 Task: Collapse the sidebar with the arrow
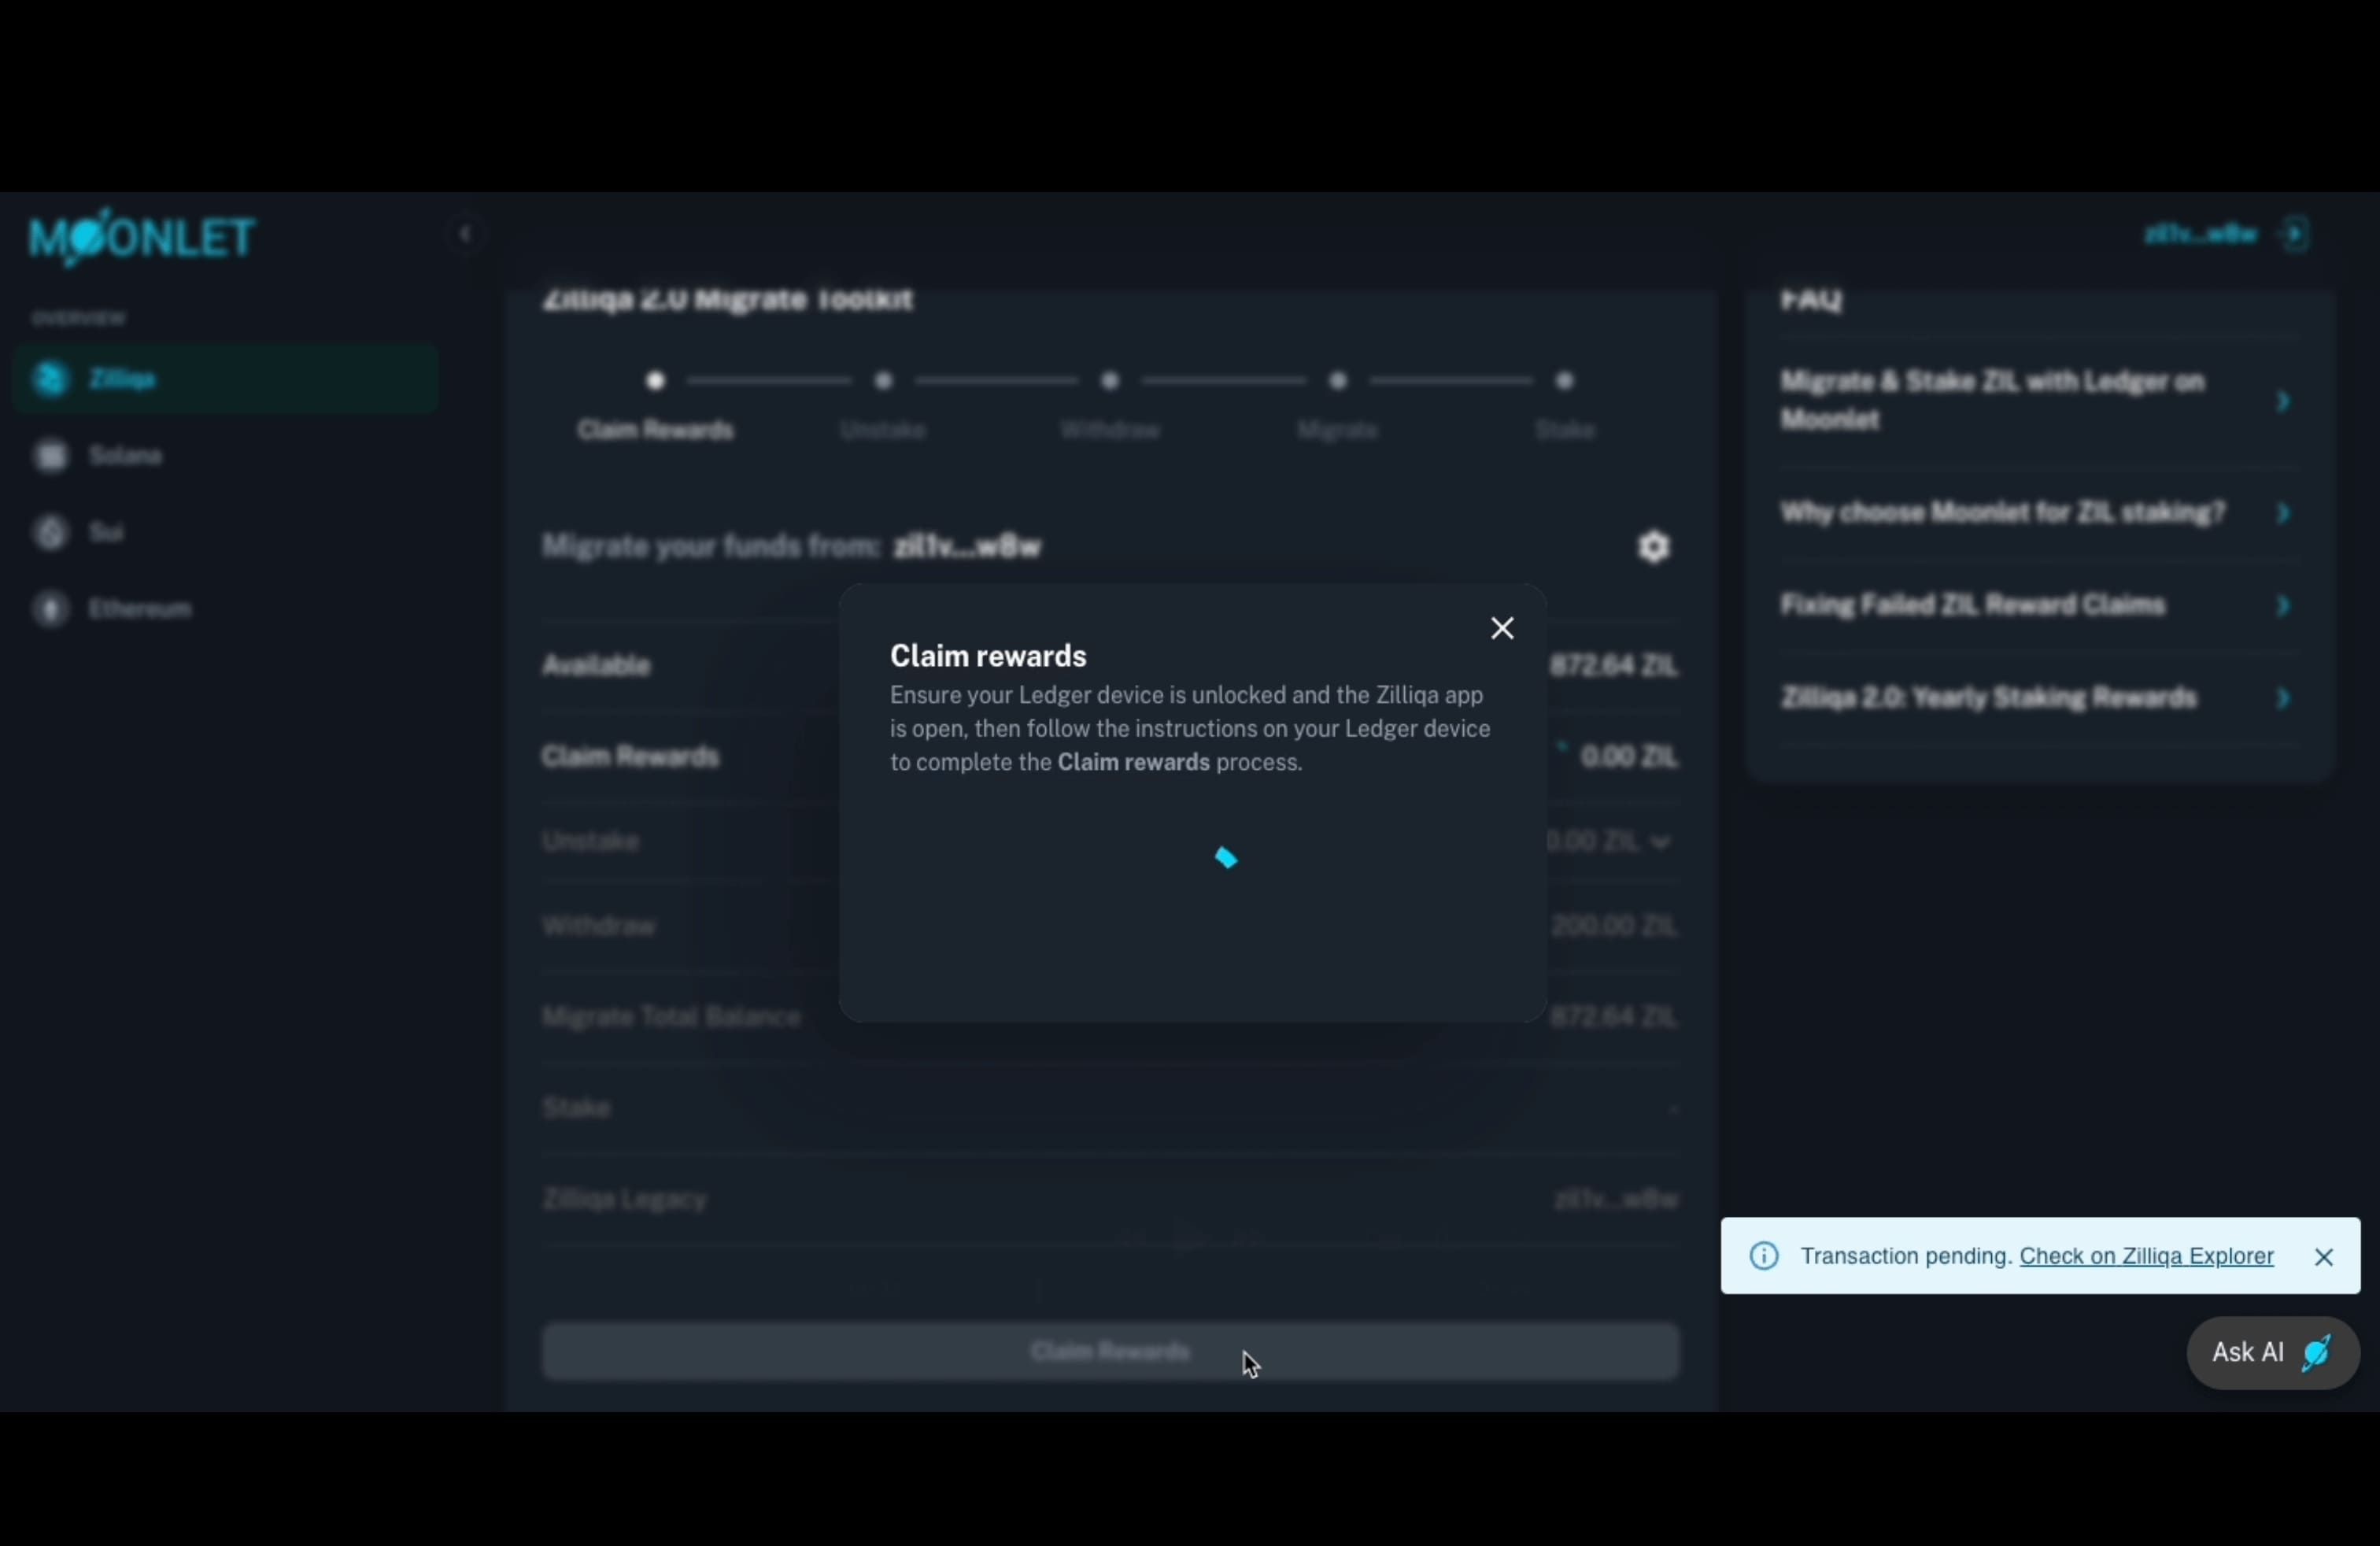pos(465,234)
